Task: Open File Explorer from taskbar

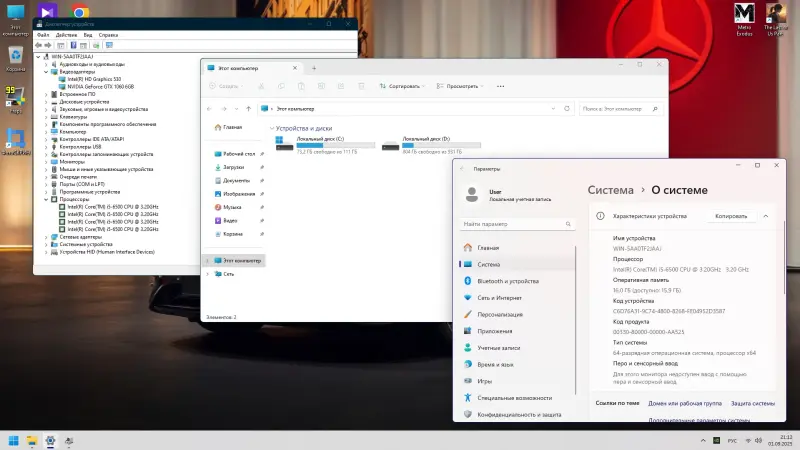Action: pyautogui.click(x=32, y=440)
